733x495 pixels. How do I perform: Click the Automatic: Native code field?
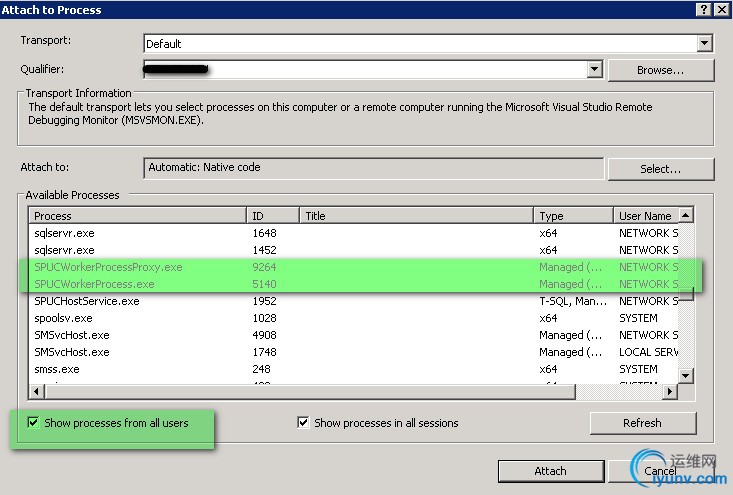374,168
